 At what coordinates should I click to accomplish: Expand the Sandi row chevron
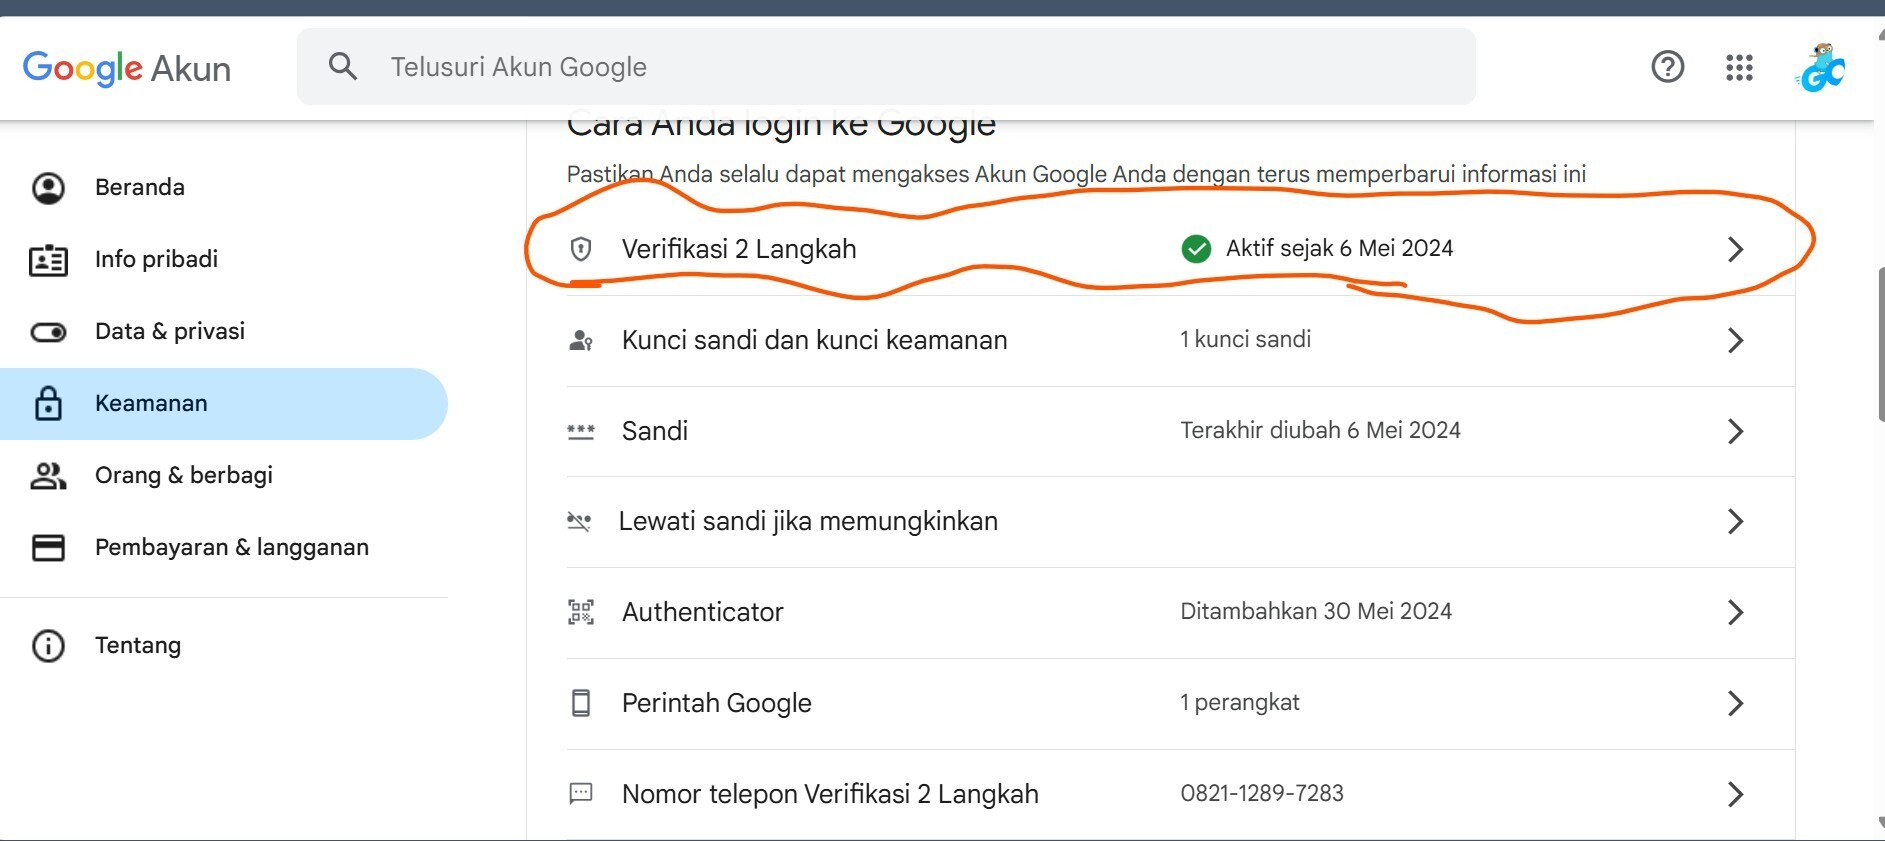click(x=1736, y=431)
